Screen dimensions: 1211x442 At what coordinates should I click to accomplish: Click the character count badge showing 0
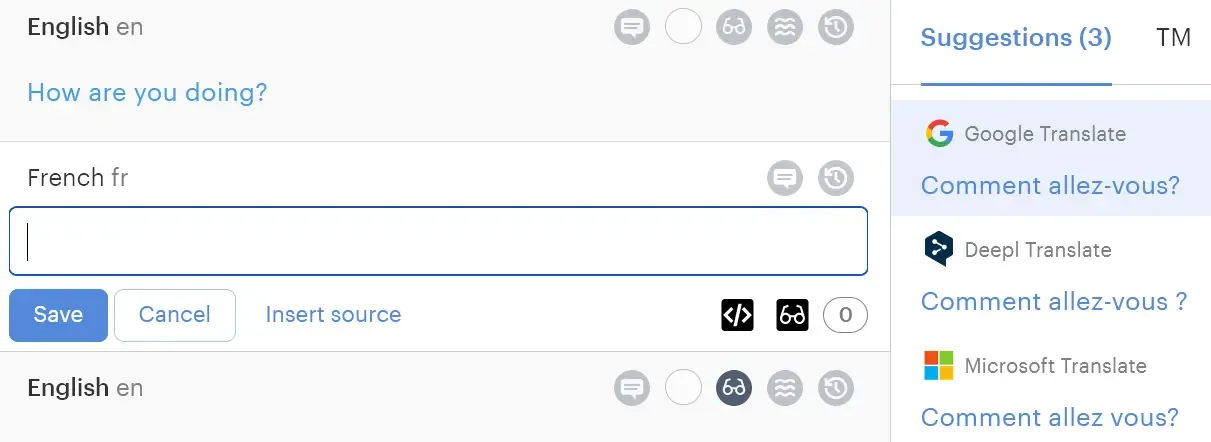(845, 315)
